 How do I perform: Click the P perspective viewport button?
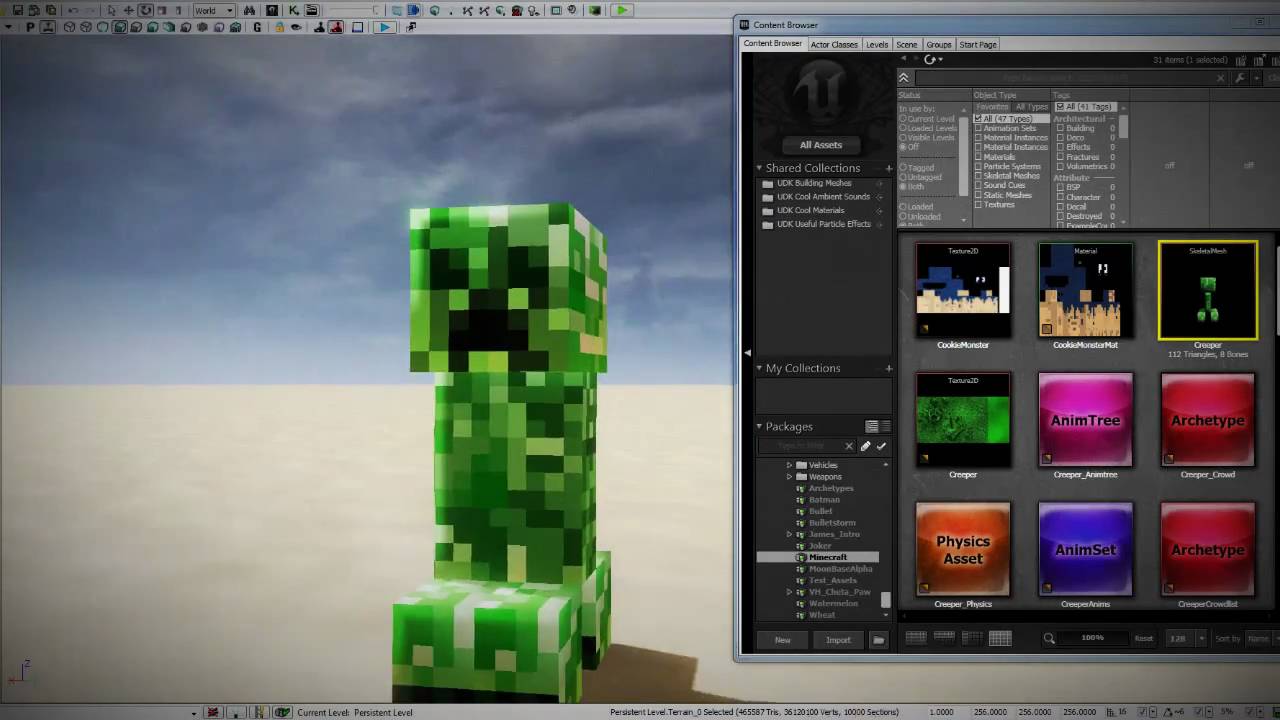30,27
